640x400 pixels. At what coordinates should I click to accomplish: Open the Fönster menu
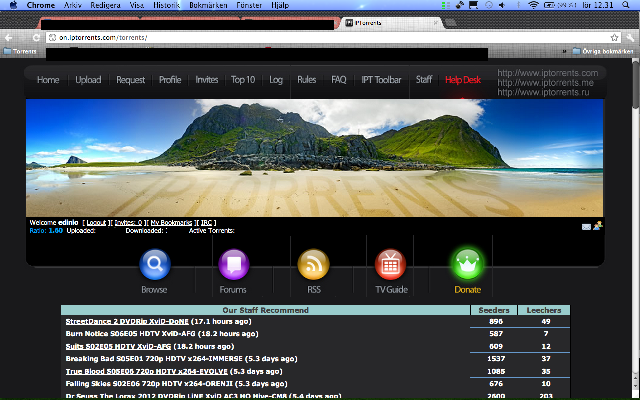pos(249,5)
